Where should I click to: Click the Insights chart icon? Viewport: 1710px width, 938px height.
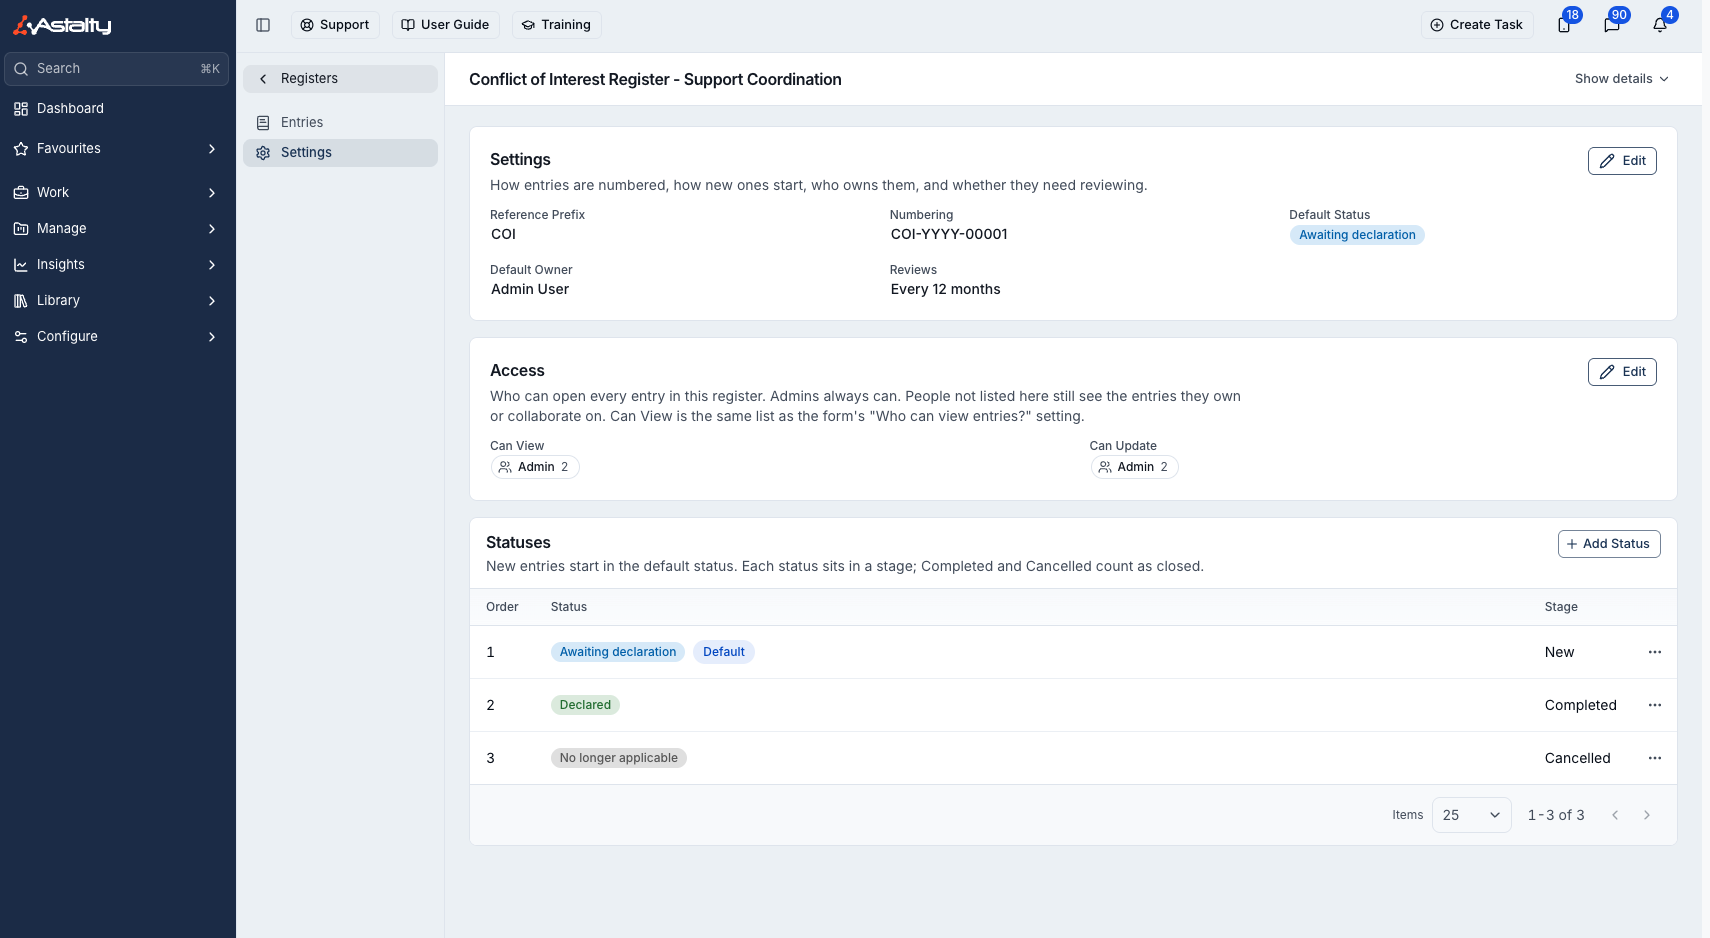pos(21,265)
